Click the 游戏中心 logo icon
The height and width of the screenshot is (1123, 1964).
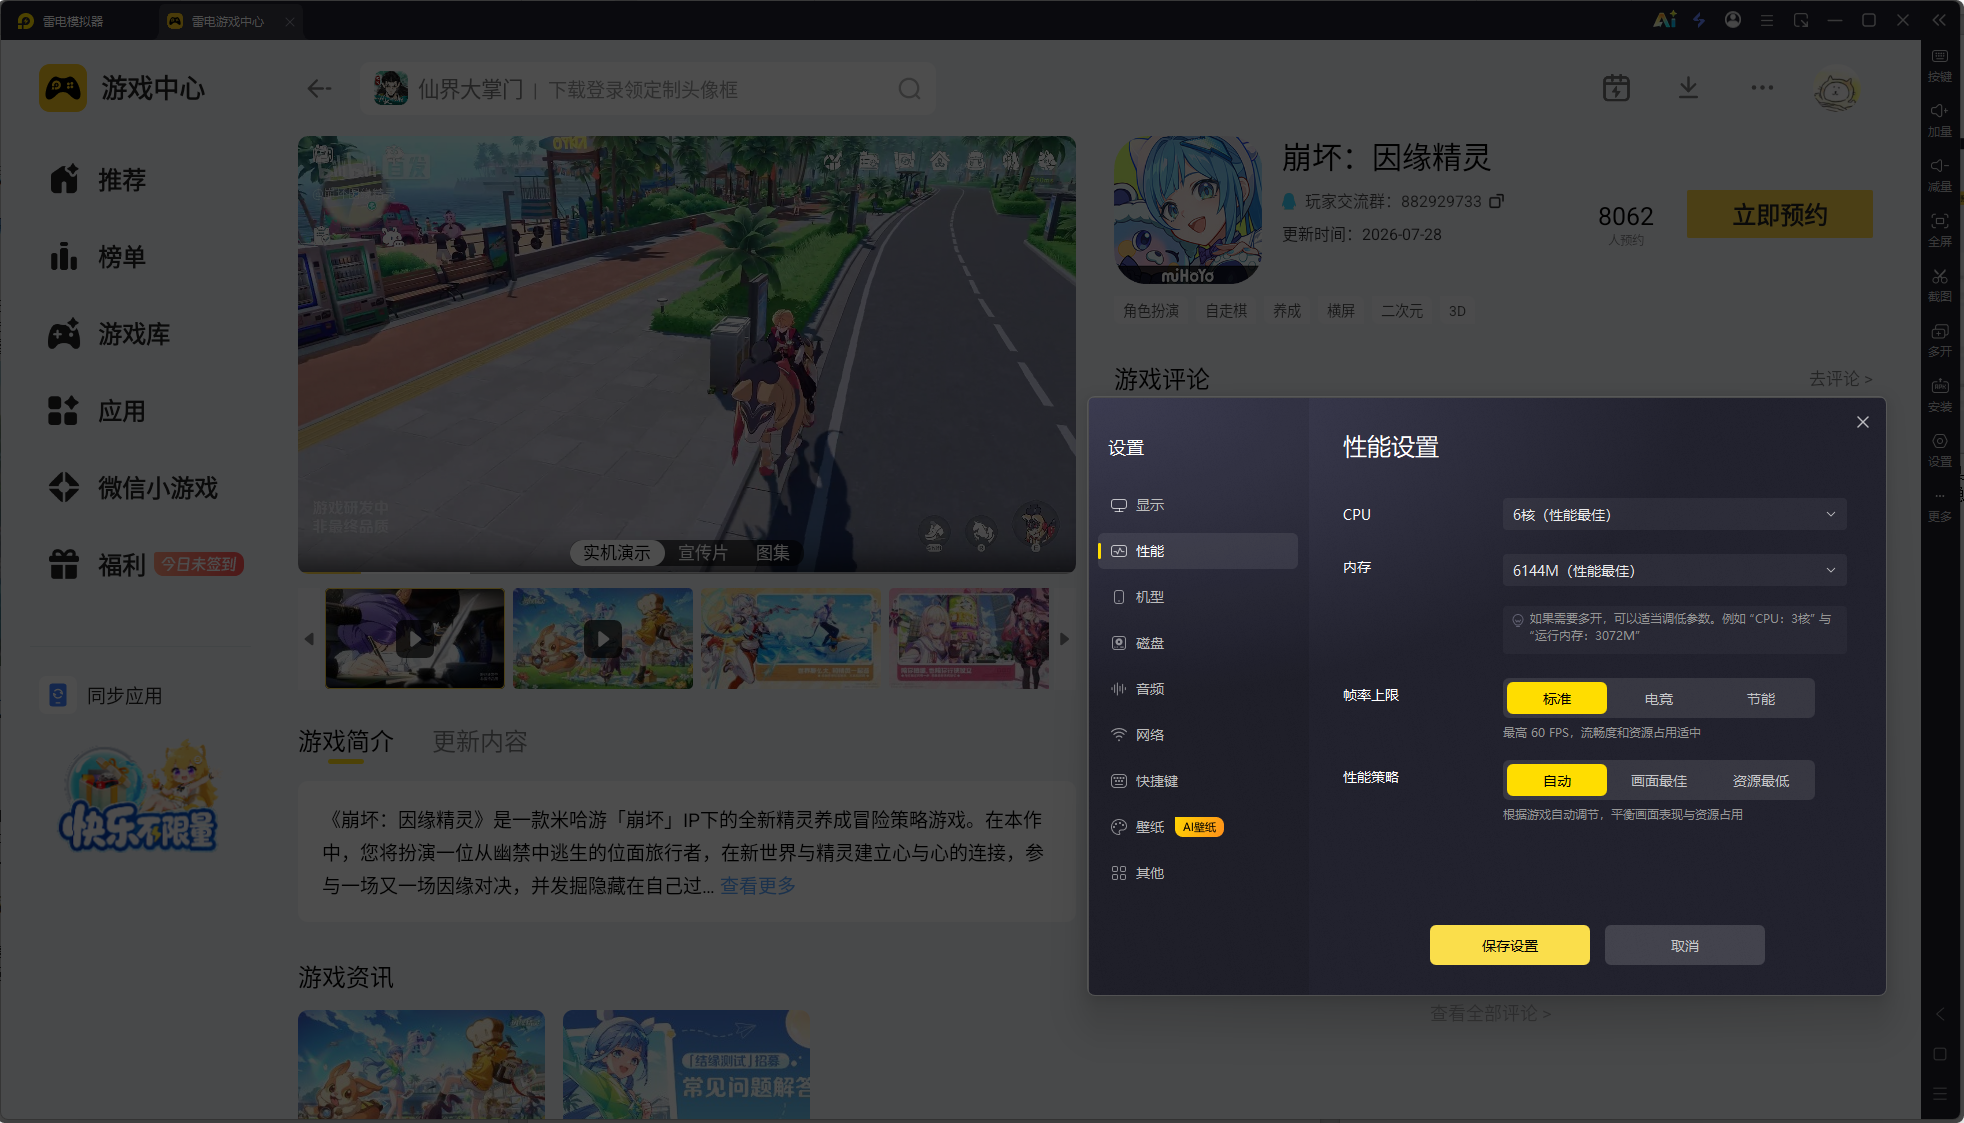coord(63,88)
